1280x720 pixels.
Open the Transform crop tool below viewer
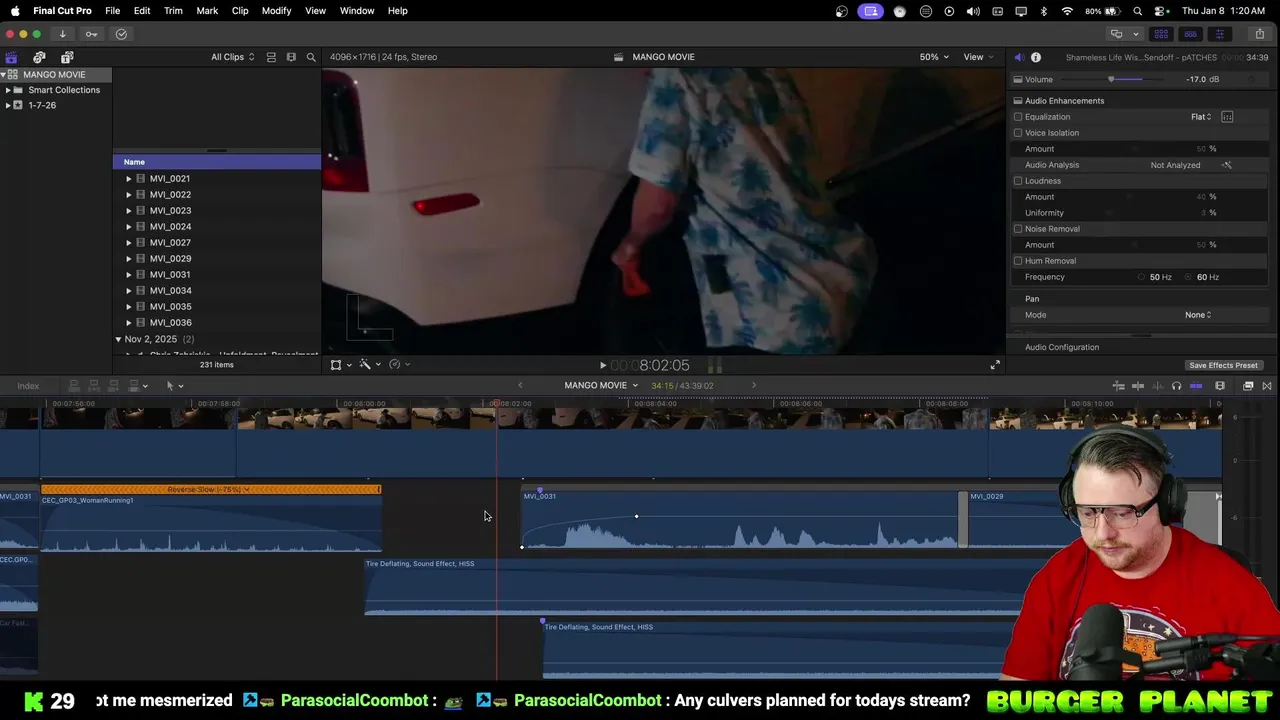click(x=336, y=365)
